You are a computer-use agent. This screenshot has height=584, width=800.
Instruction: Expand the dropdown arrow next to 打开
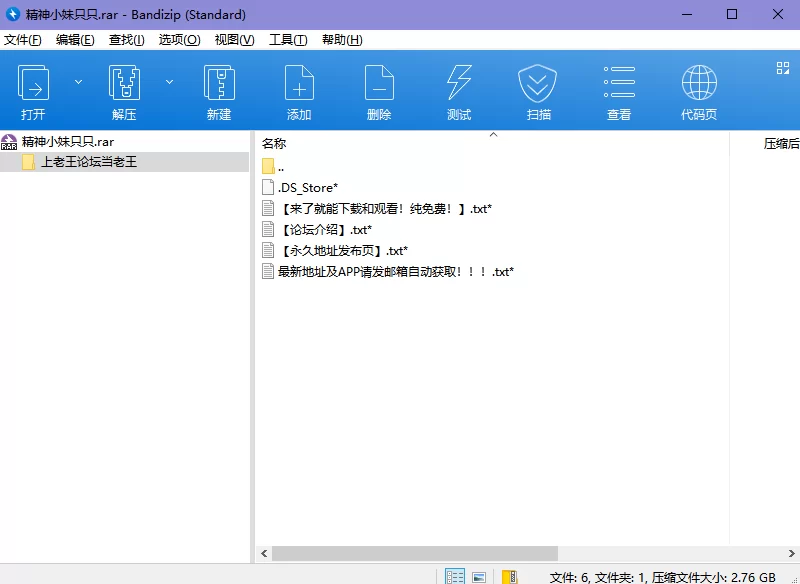click(x=78, y=82)
